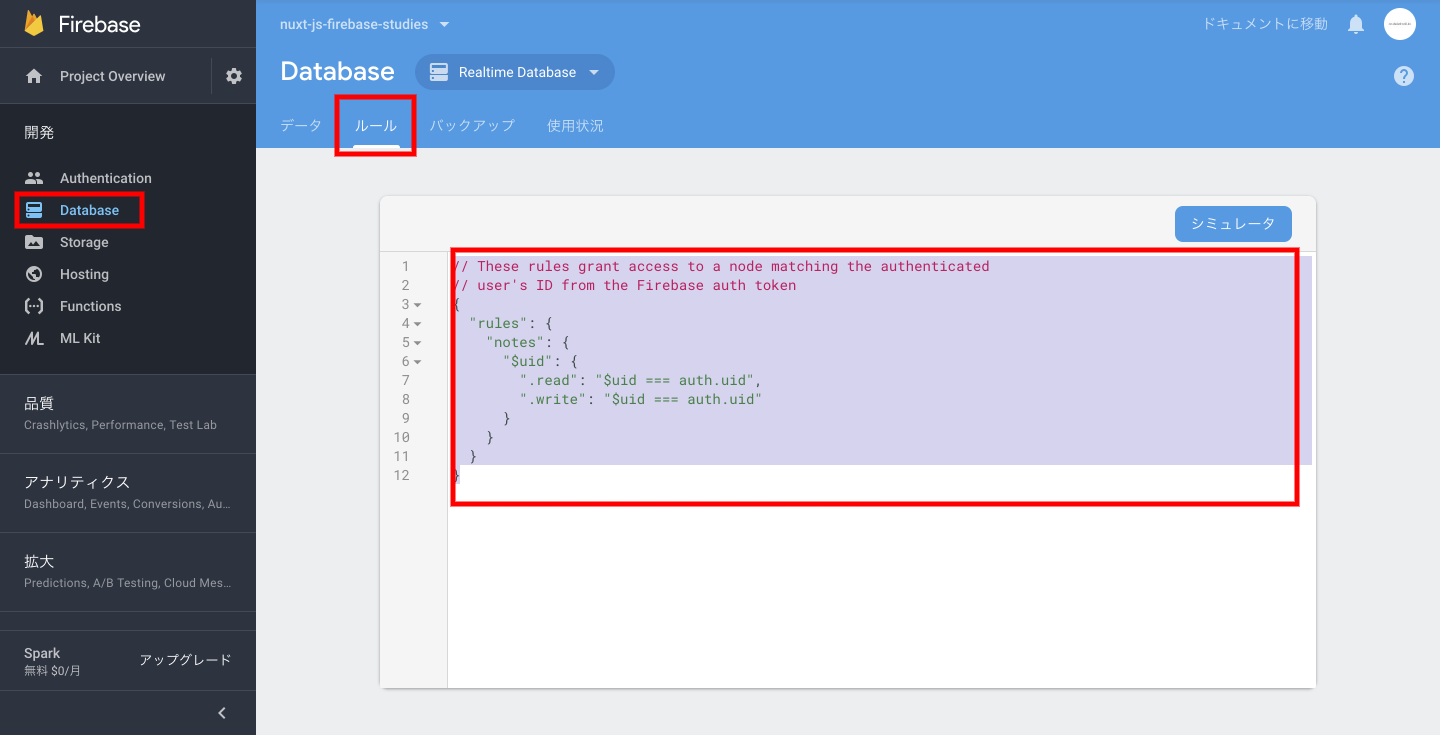This screenshot has width=1440, height=735.
Task: Click the Database sidebar icon
Action: [34, 210]
